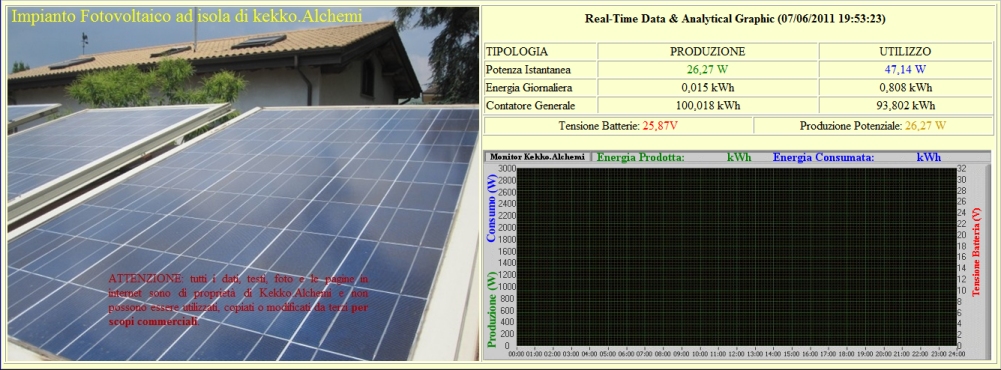This screenshot has width=1001, height=370.
Task: Click the PRODUZIONE column header
Action: pos(707,52)
